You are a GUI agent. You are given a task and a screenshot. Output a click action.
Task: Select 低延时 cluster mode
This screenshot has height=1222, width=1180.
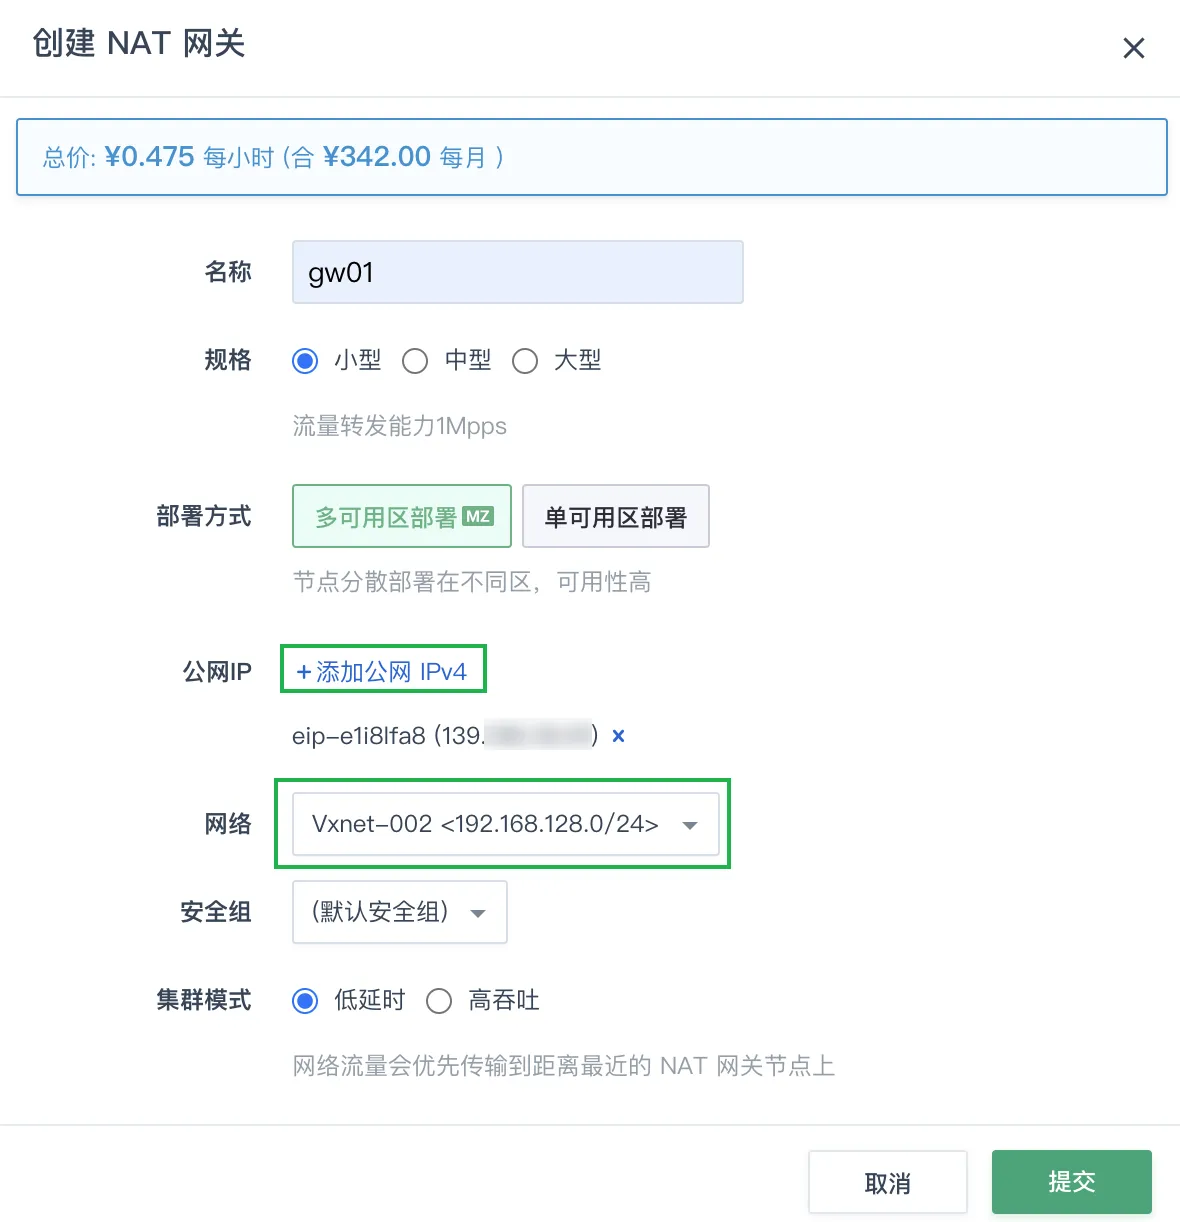pyautogui.click(x=305, y=1001)
